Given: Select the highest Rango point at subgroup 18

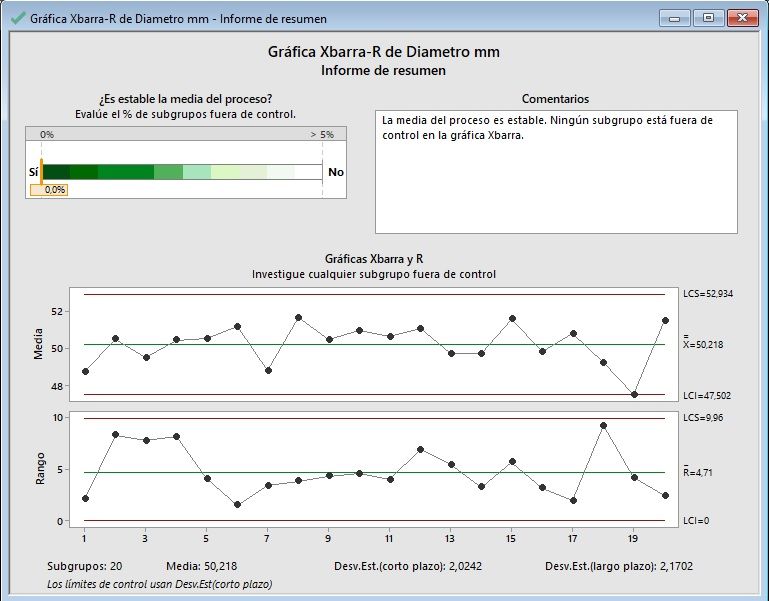Looking at the screenshot, I should click(604, 425).
